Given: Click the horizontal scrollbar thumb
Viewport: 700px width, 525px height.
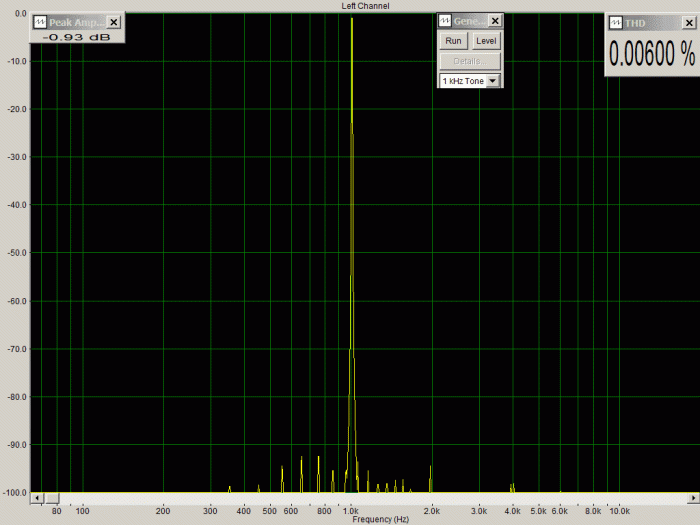Looking at the screenshot, I should click(51, 498).
